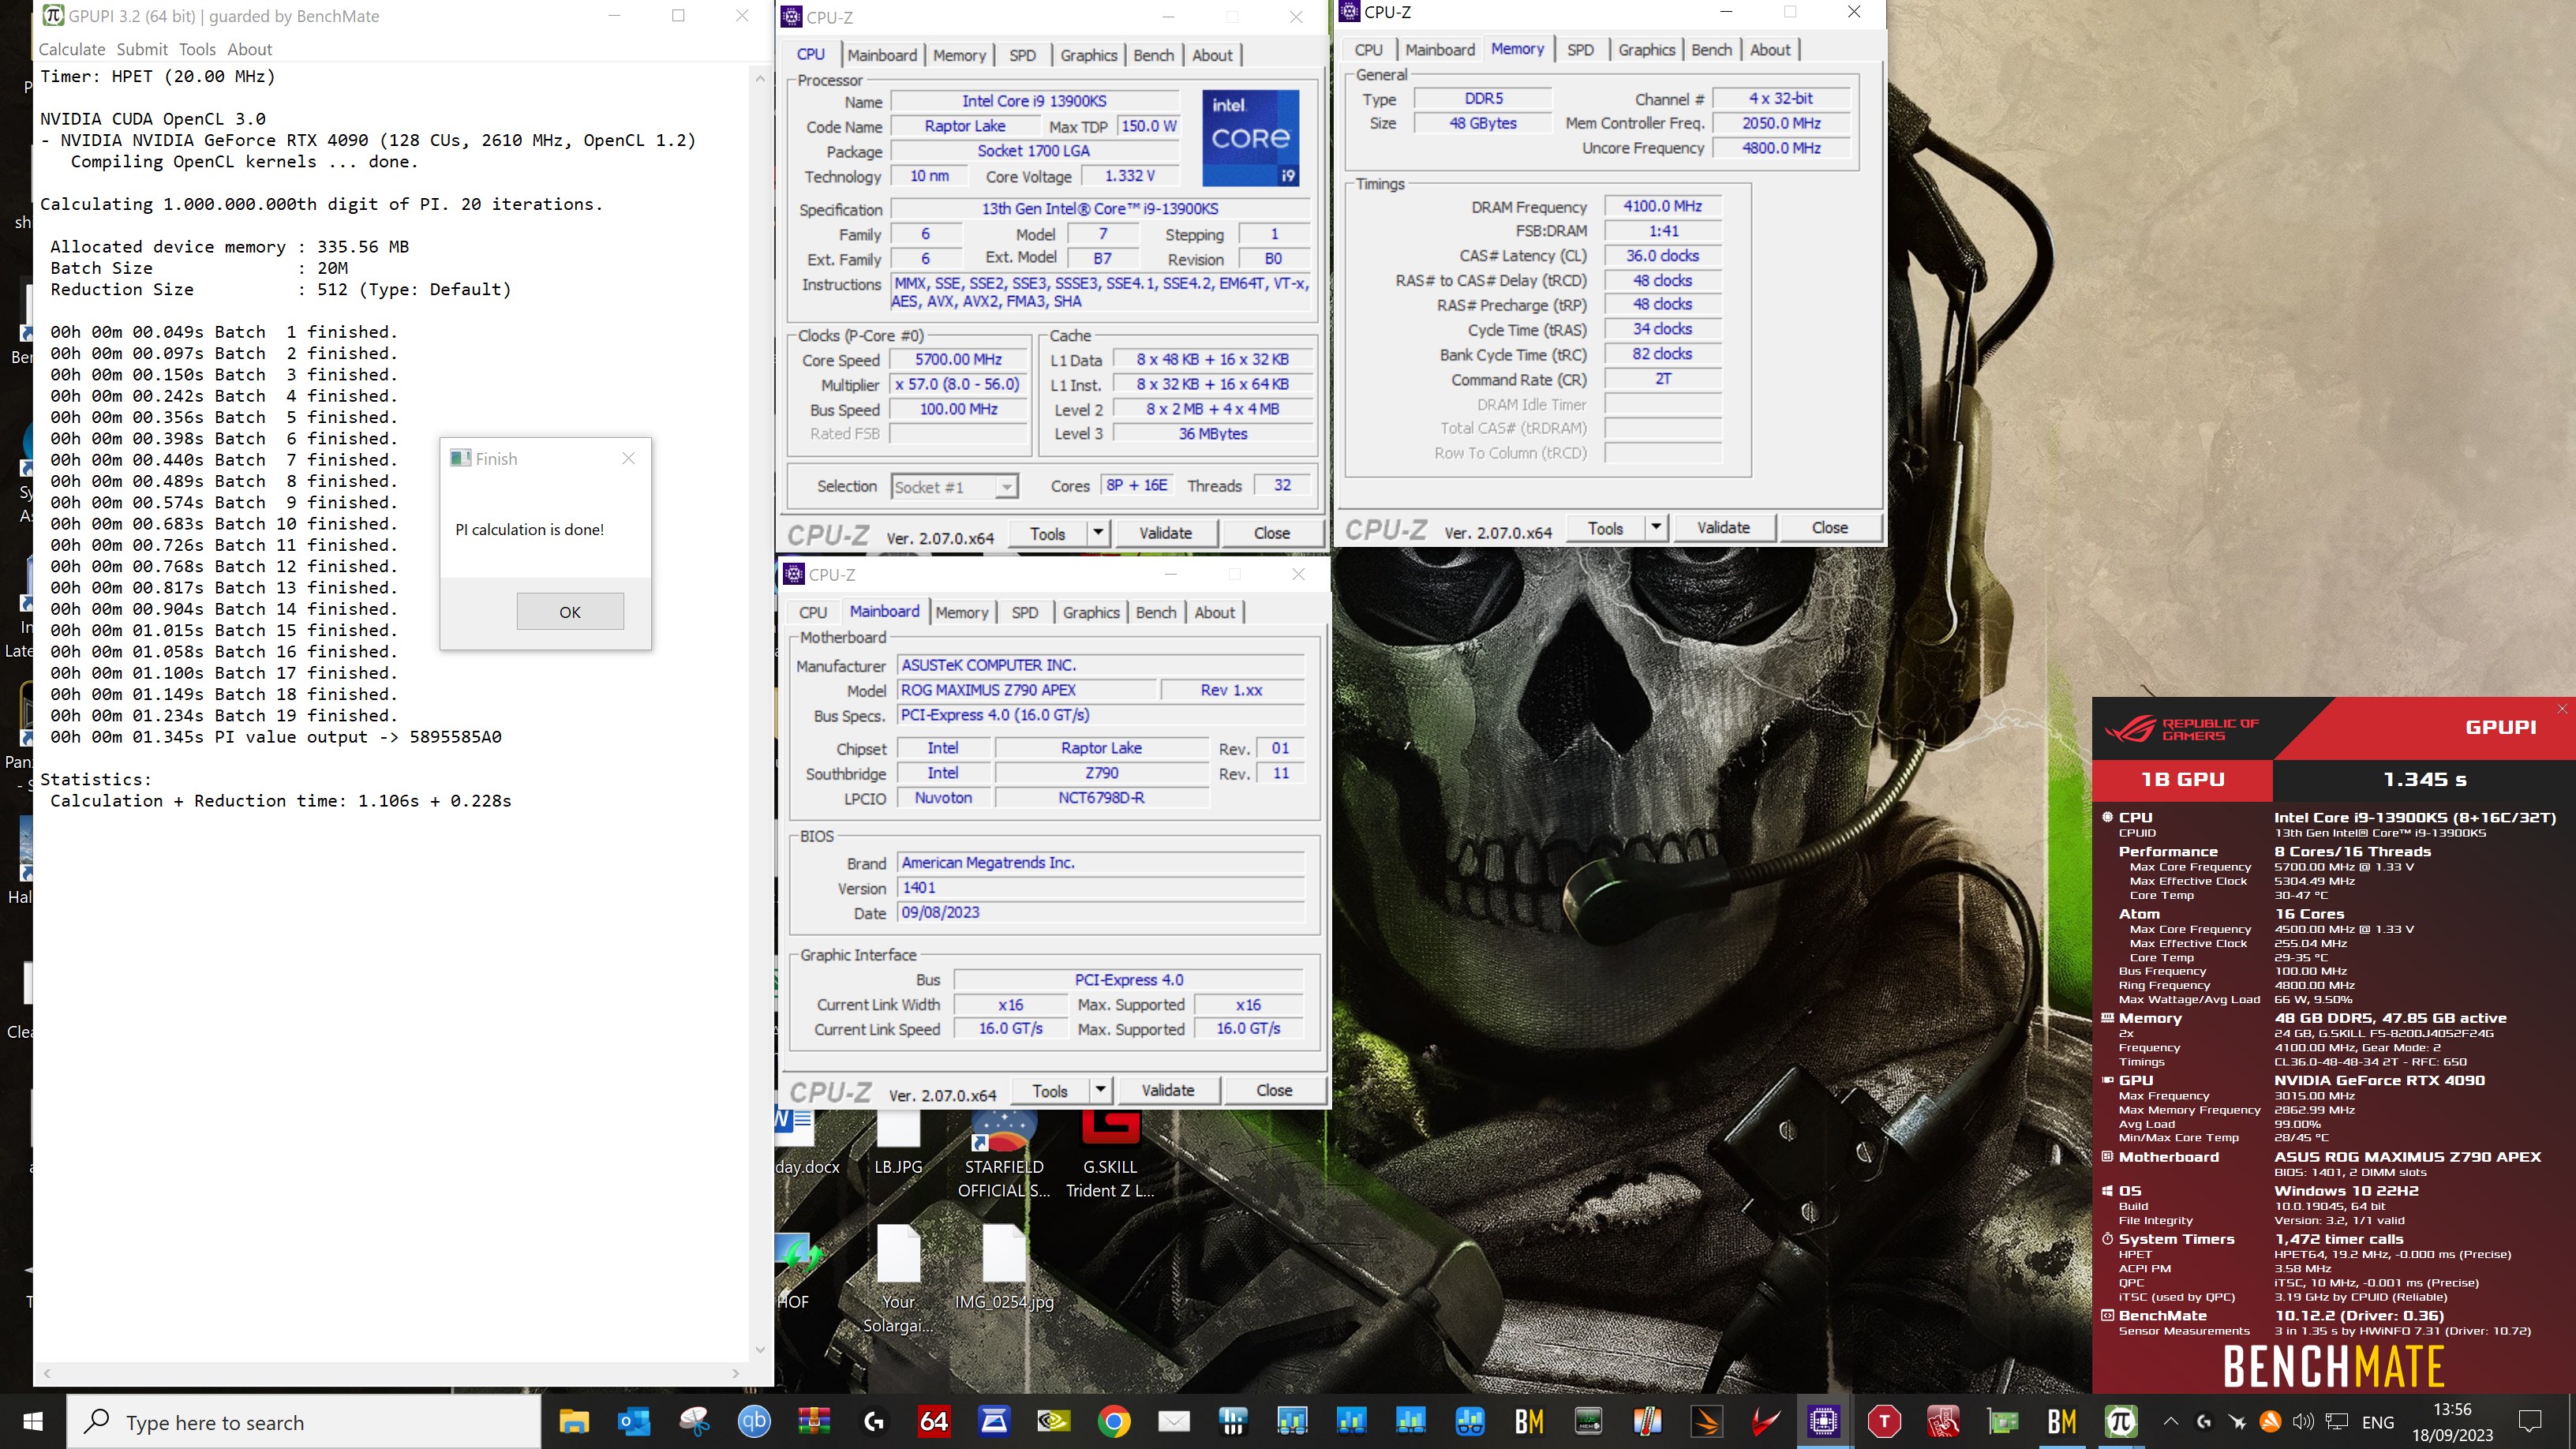Open the active BenchMate BM taskbar icon
The width and height of the screenshot is (2576, 1449).
point(2061,1421)
